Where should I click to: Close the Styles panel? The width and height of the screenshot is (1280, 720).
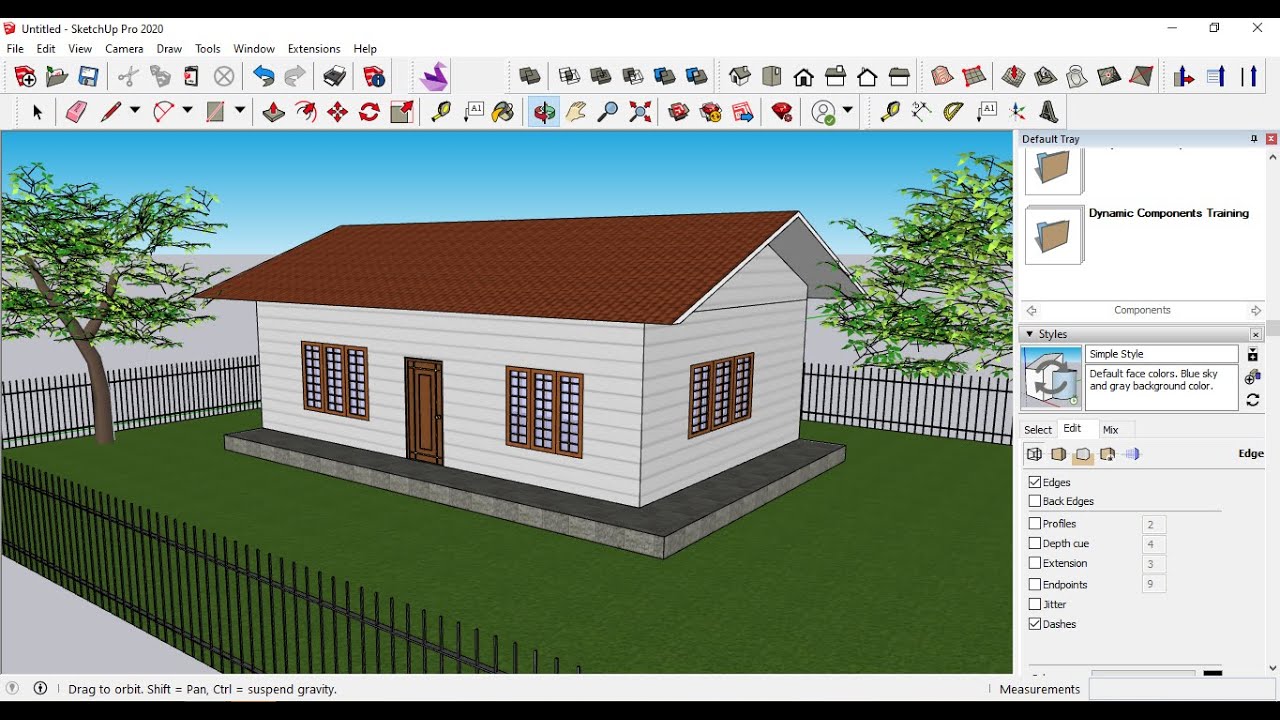click(x=1256, y=334)
